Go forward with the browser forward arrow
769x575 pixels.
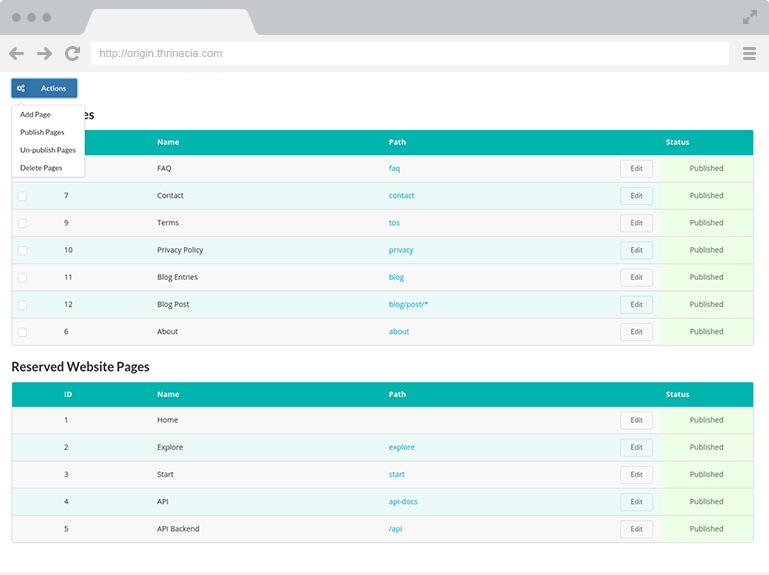point(44,53)
